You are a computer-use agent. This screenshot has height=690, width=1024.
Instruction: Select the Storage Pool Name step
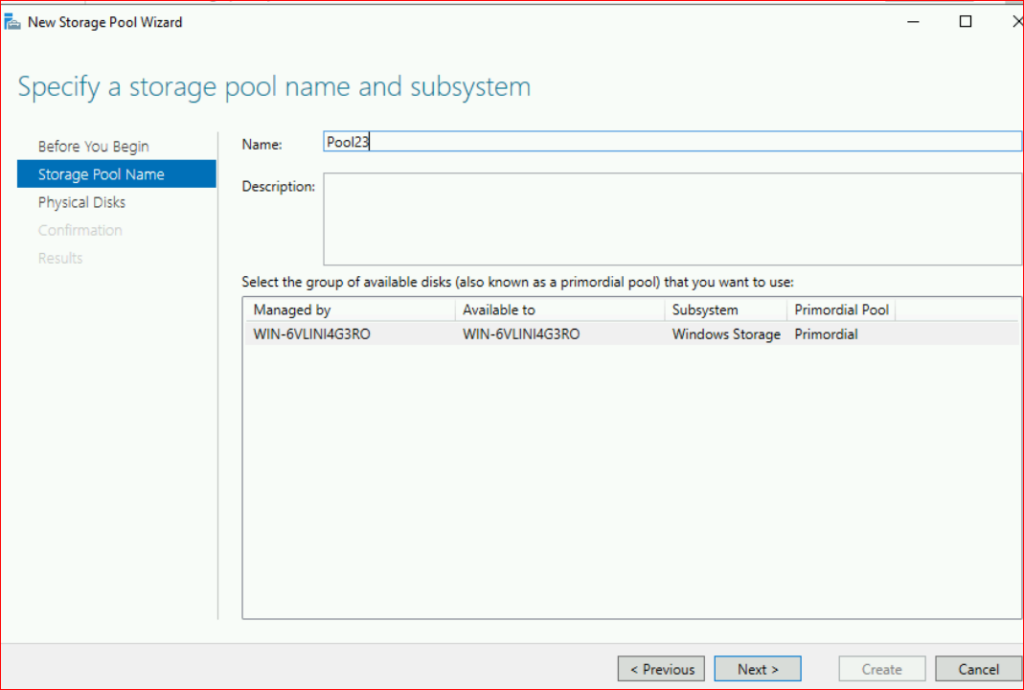101,174
